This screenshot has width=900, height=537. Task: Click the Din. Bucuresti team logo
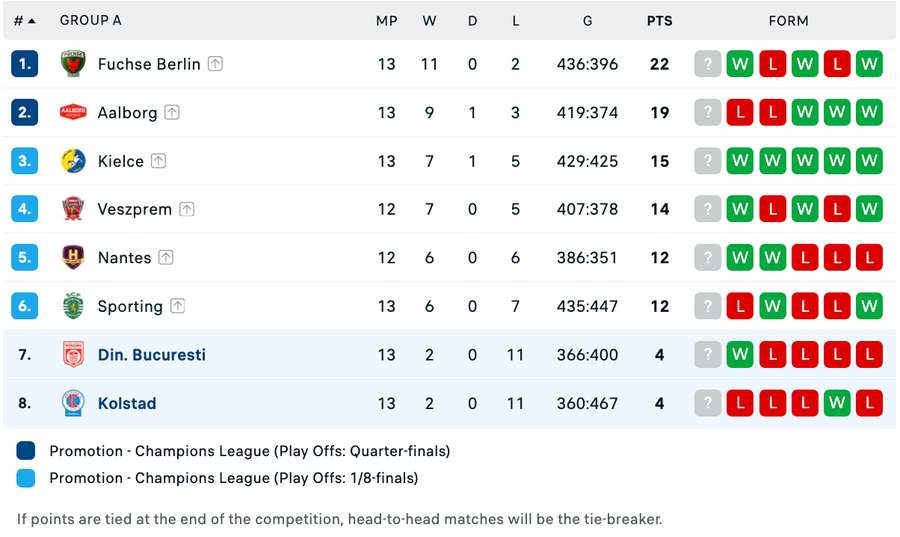pos(73,355)
